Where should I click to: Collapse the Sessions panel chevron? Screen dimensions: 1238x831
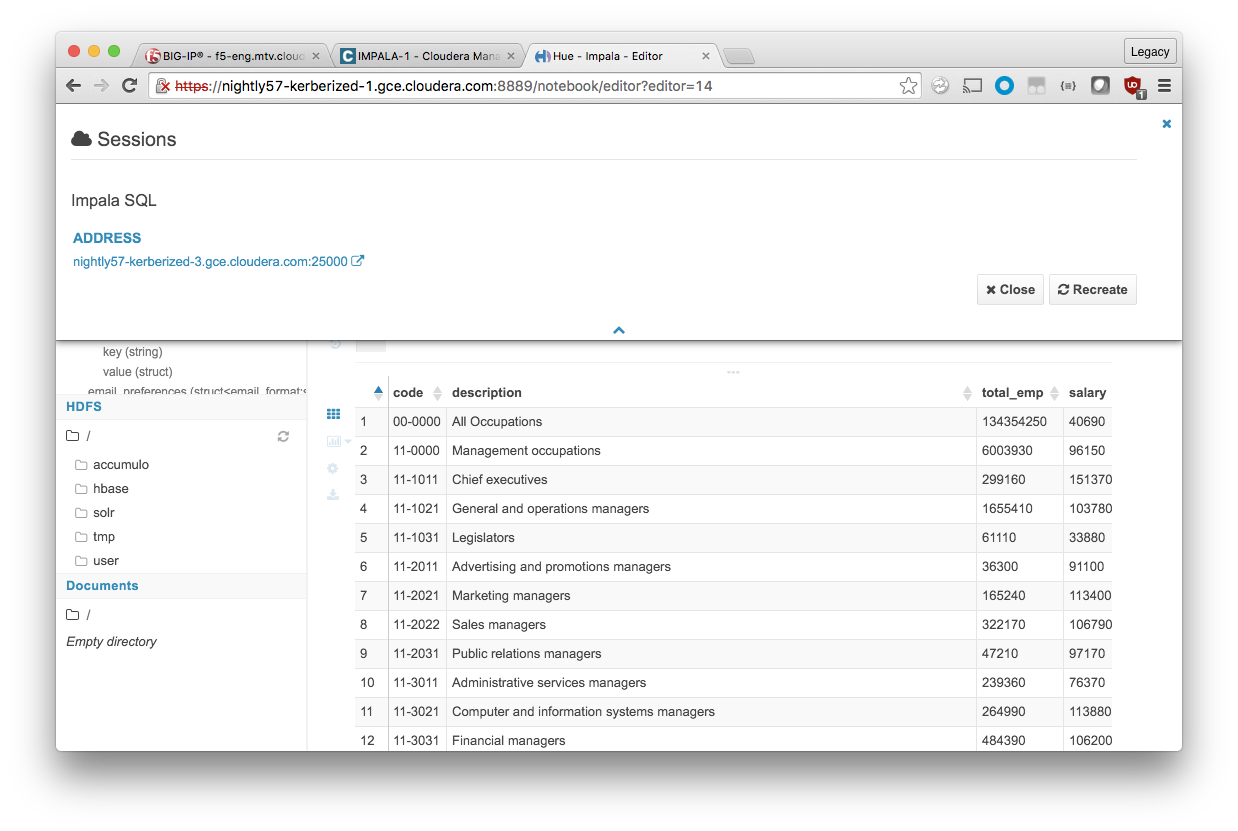coord(619,330)
